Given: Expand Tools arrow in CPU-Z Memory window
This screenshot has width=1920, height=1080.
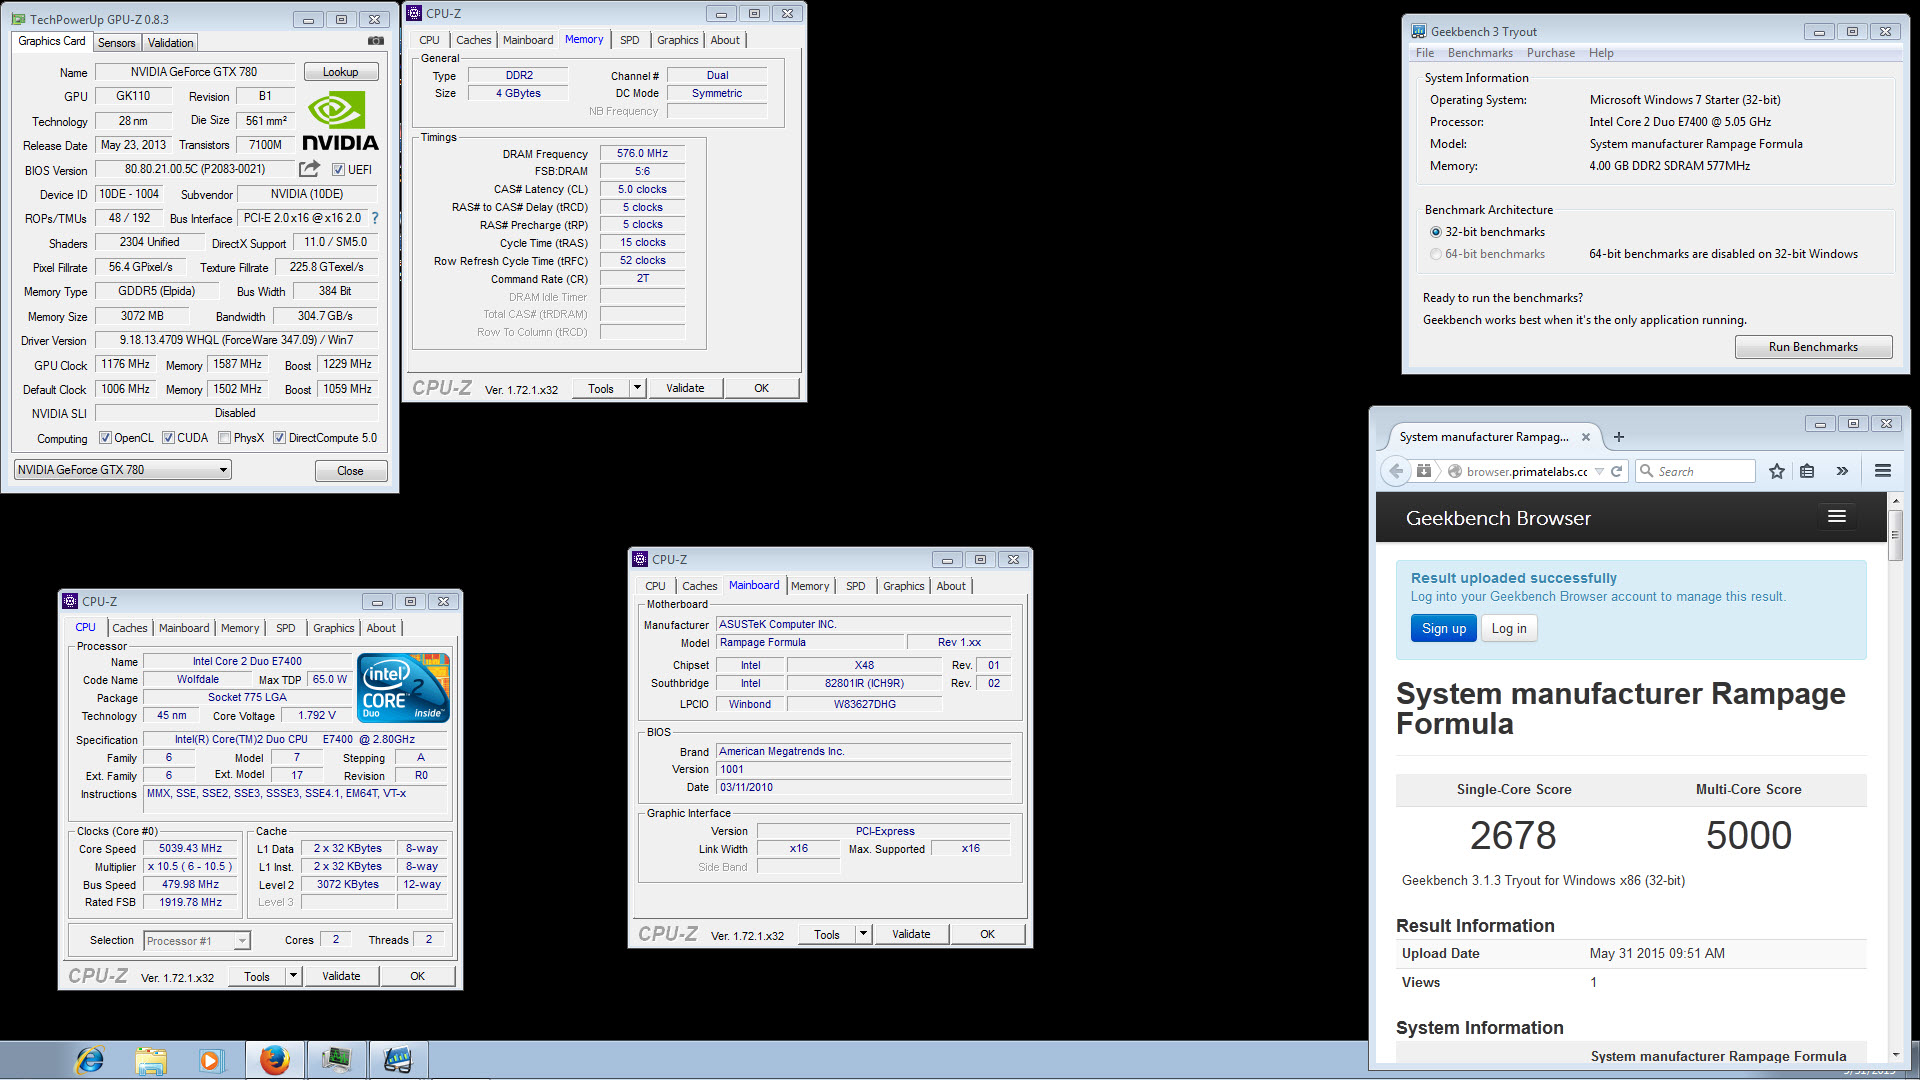Looking at the screenshot, I should pyautogui.click(x=637, y=388).
